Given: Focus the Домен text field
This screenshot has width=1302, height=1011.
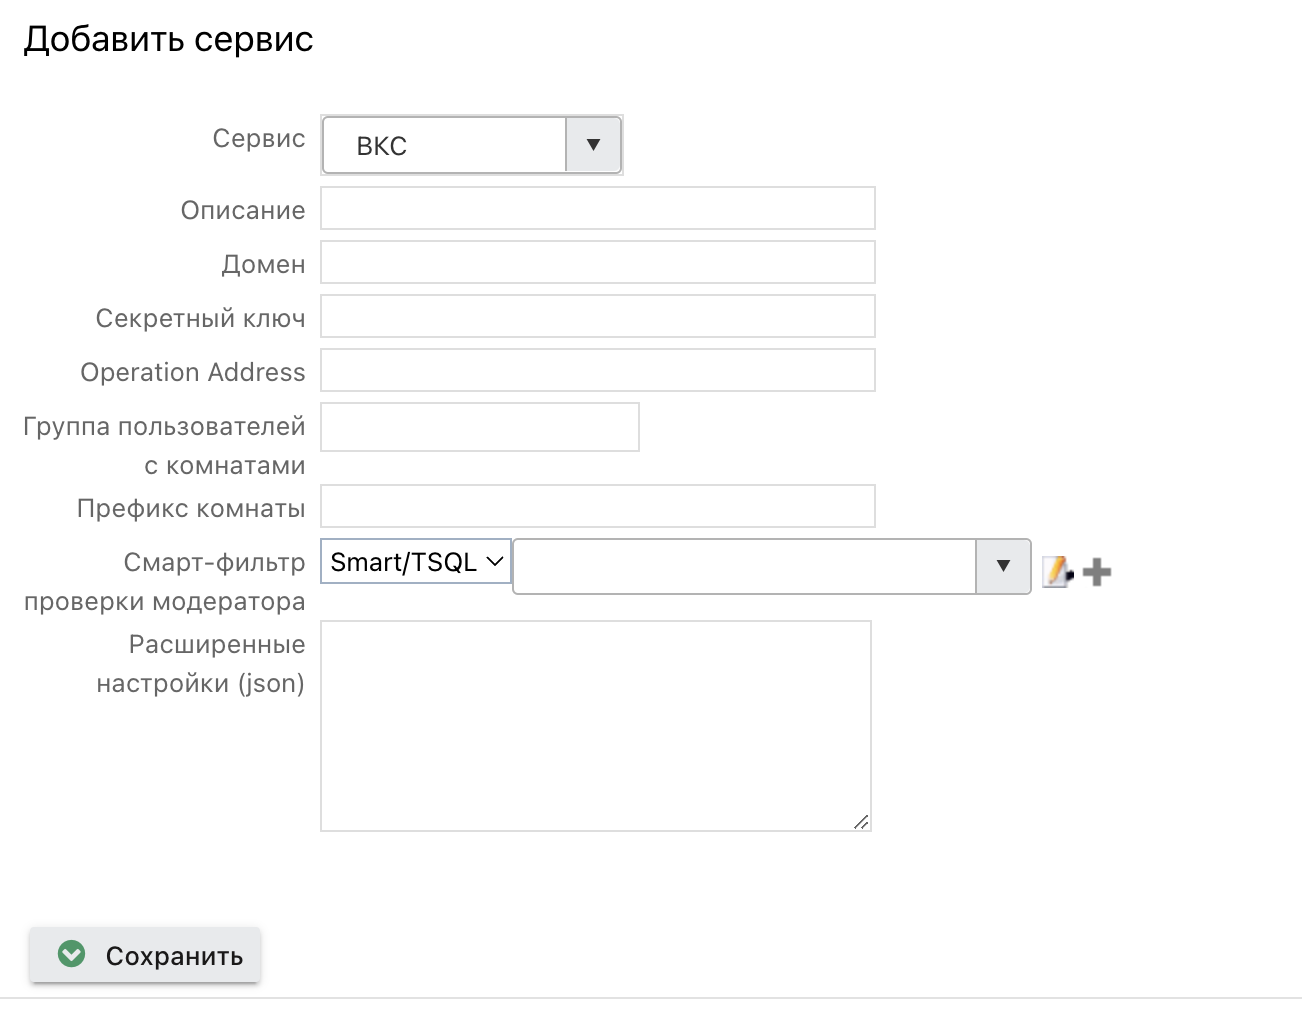Looking at the screenshot, I should point(598,262).
